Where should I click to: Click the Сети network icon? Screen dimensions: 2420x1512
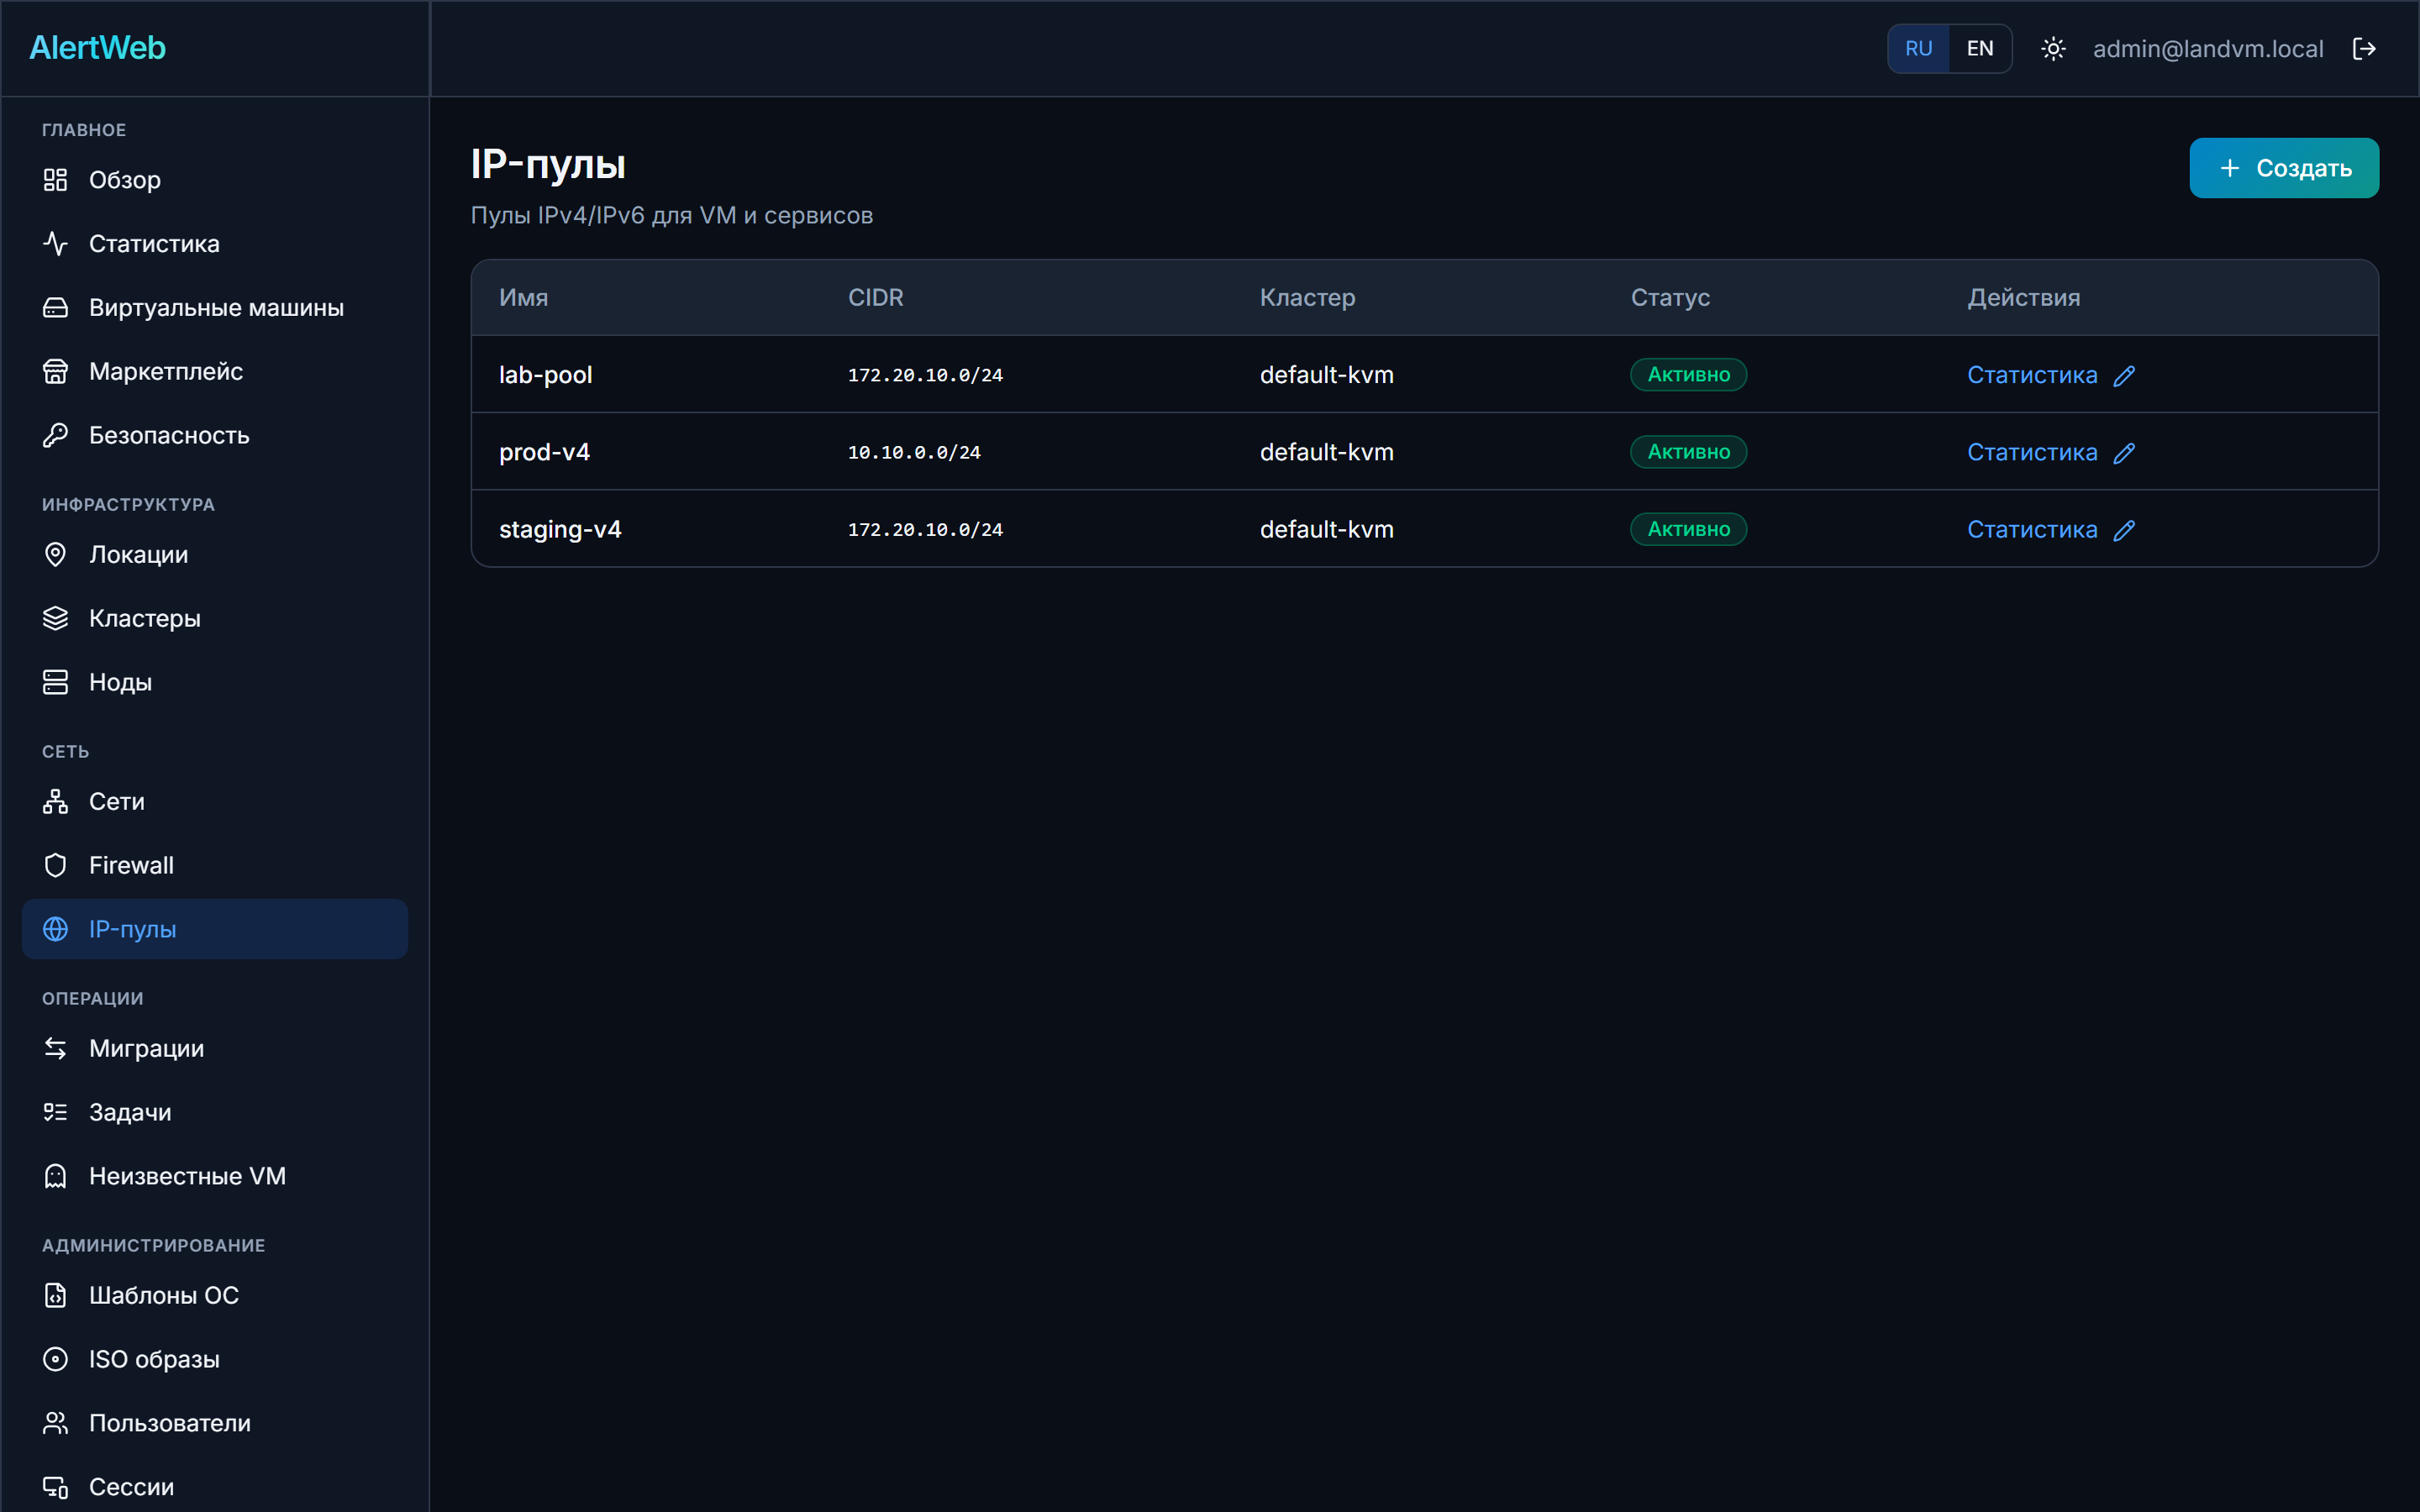(55, 802)
